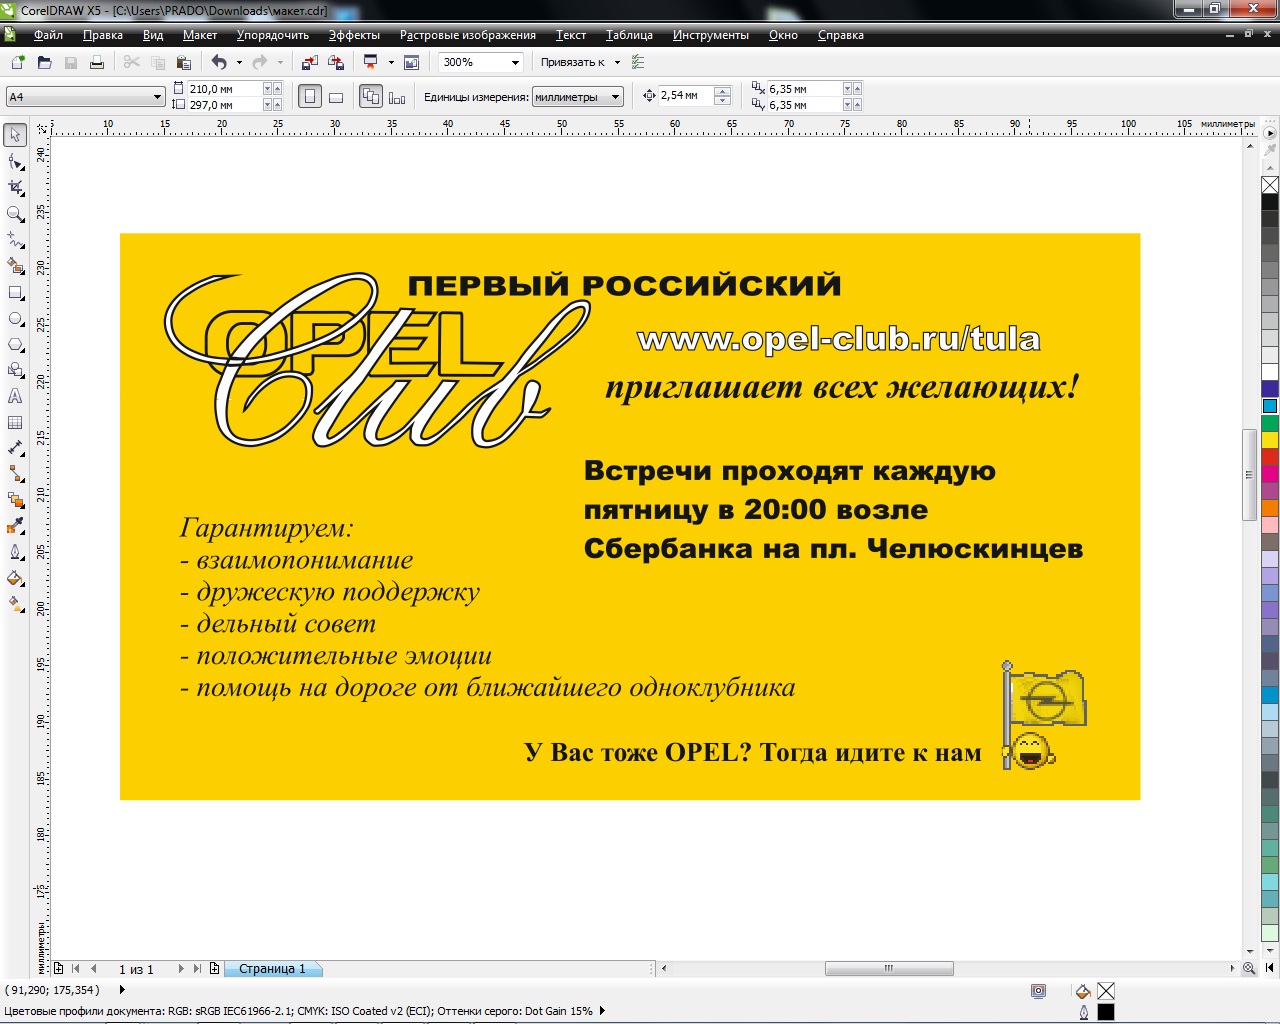
Task: Open the Эффекты menu
Action: [x=354, y=35]
